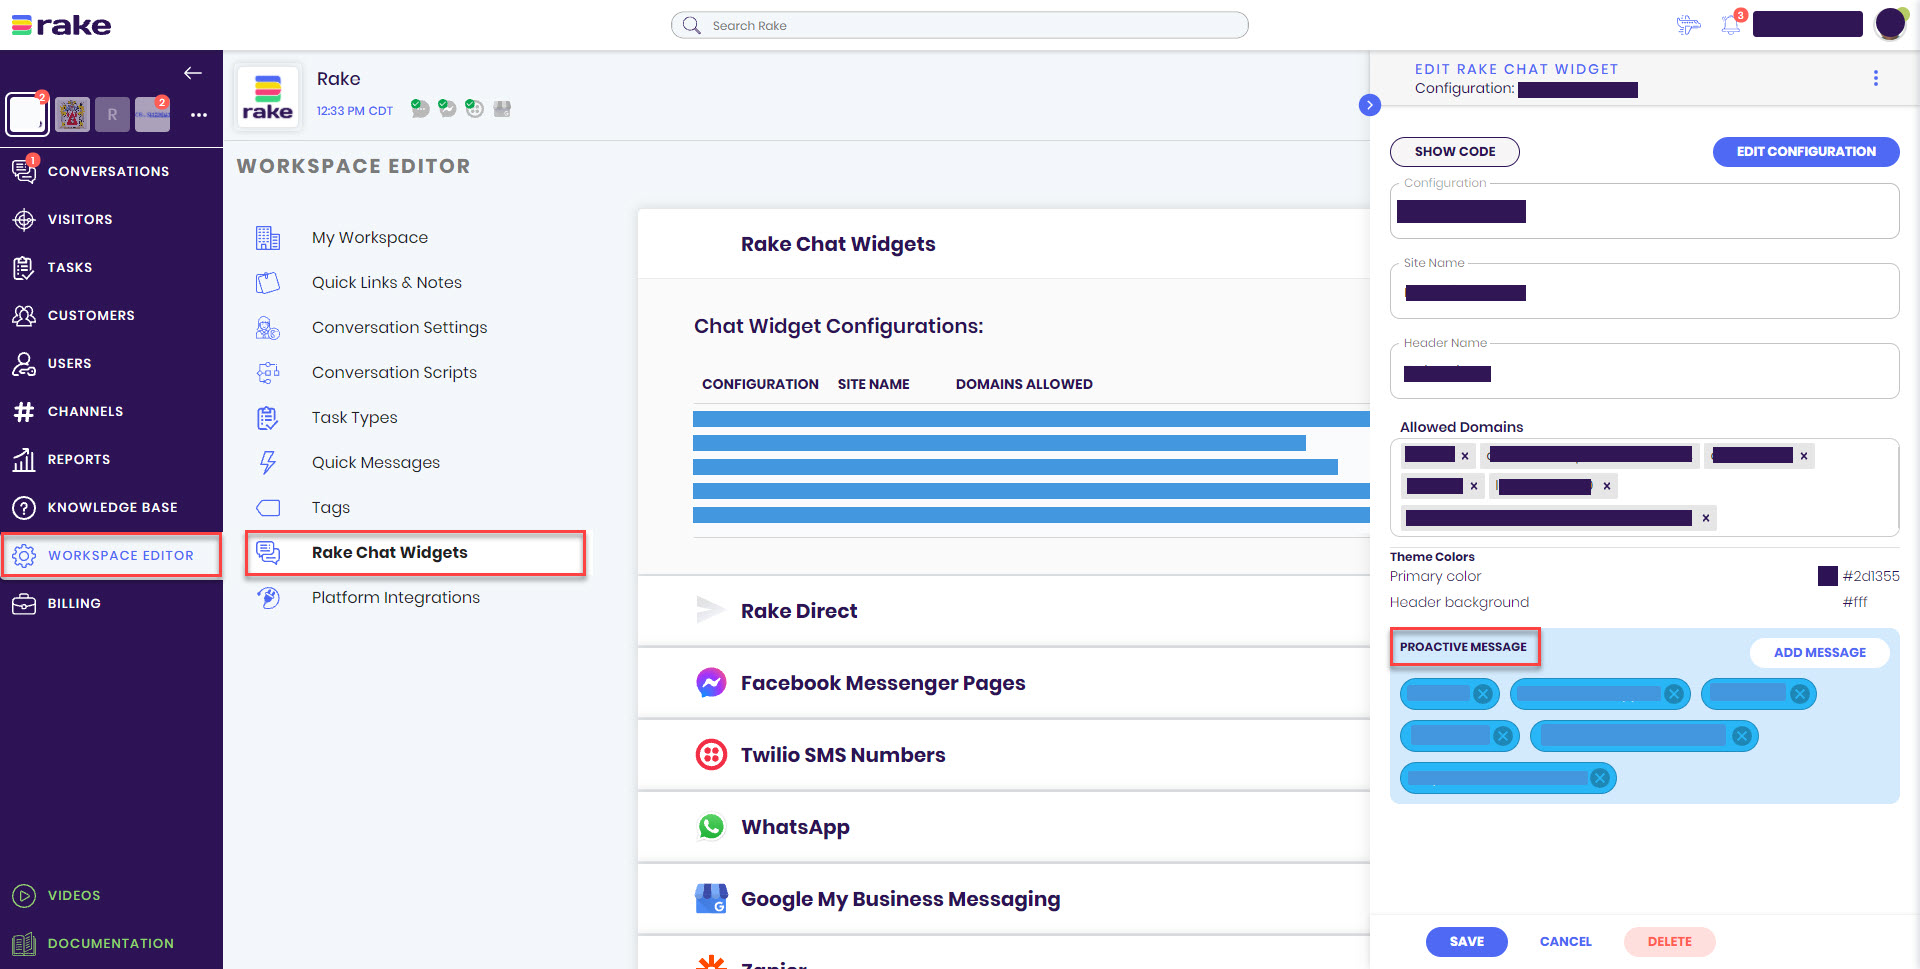Collapse the Rake Chat Widgets header

click(x=1004, y=244)
